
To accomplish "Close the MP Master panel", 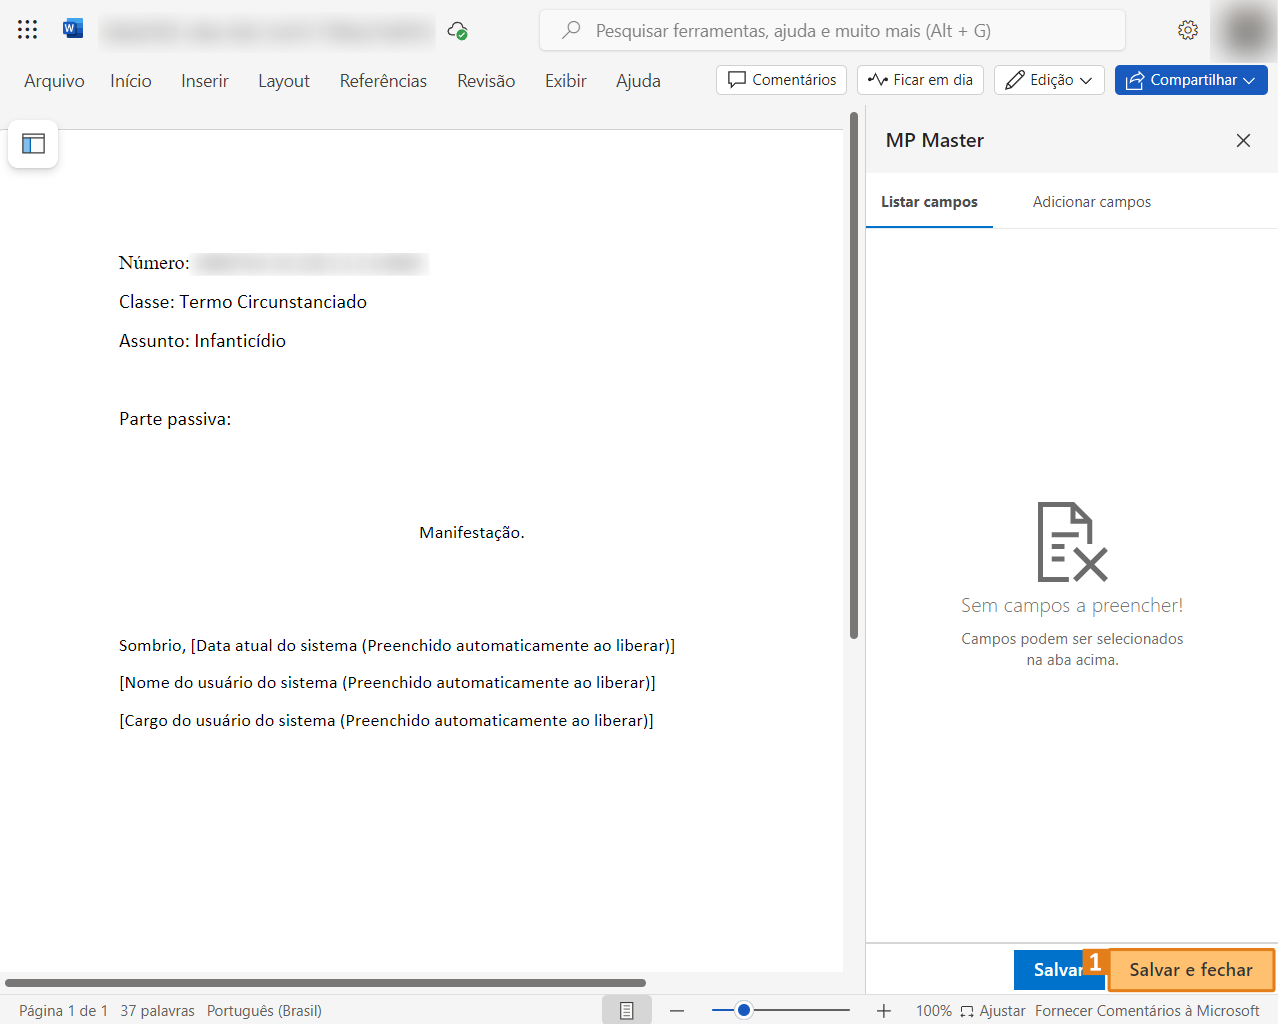I will (1243, 141).
